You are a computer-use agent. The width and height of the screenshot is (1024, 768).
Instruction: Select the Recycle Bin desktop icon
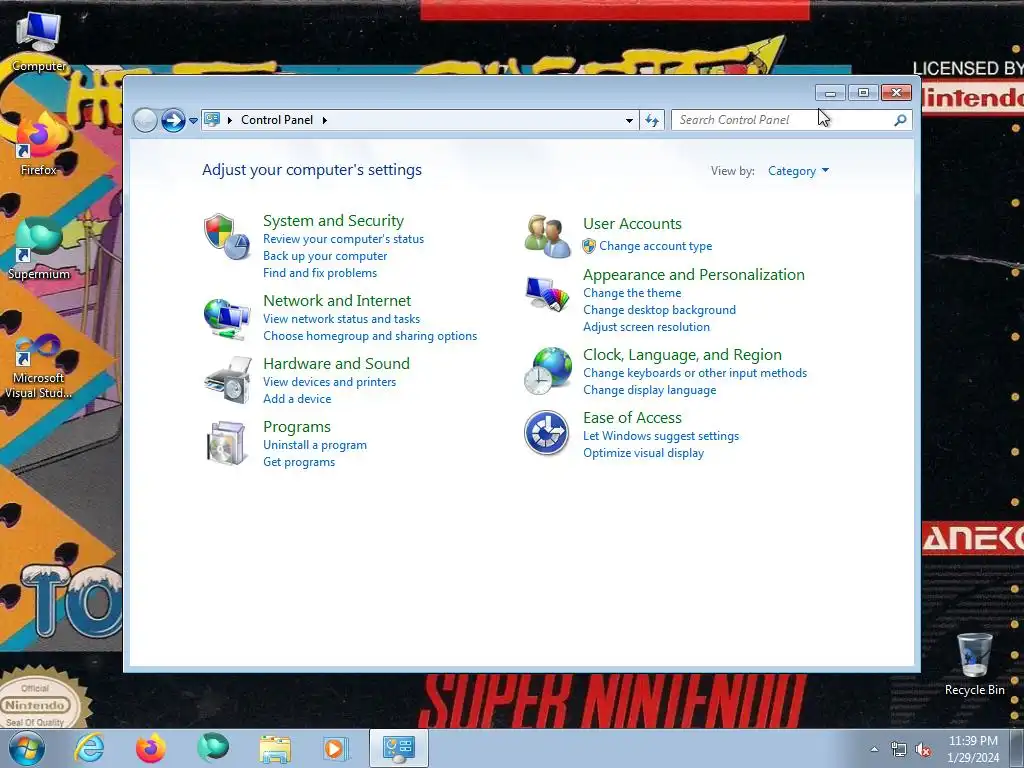[974, 664]
